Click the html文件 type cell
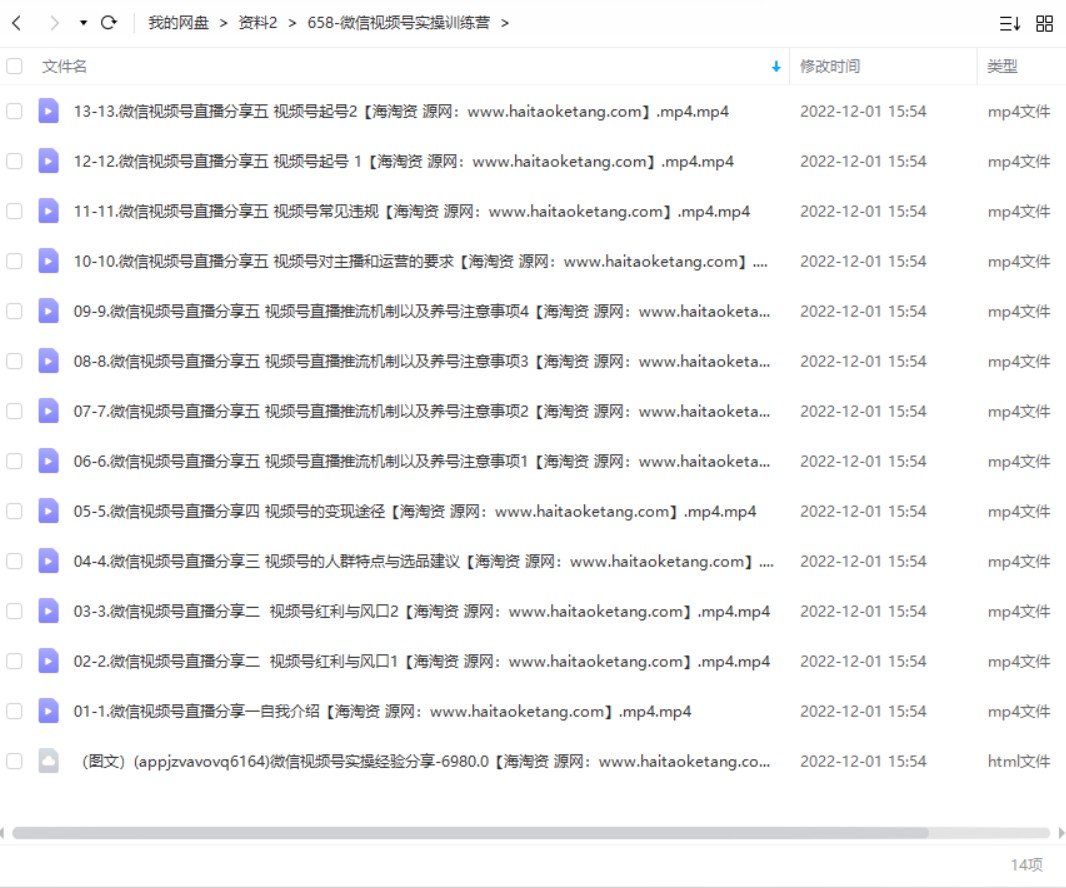This screenshot has height=888, width=1066. click(x=1018, y=761)
